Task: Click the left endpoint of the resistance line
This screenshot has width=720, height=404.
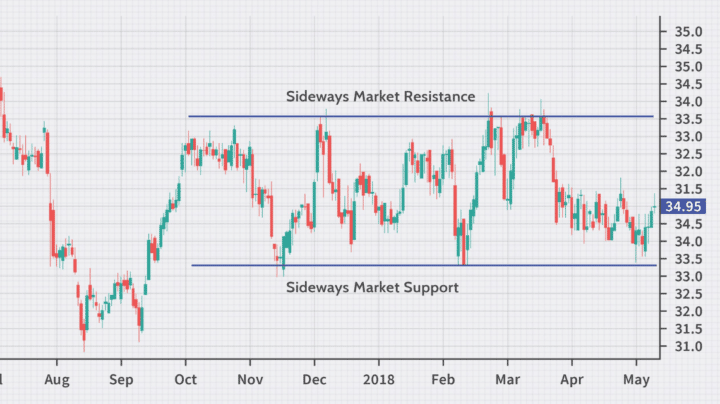Action: click(x=189, y=117)
